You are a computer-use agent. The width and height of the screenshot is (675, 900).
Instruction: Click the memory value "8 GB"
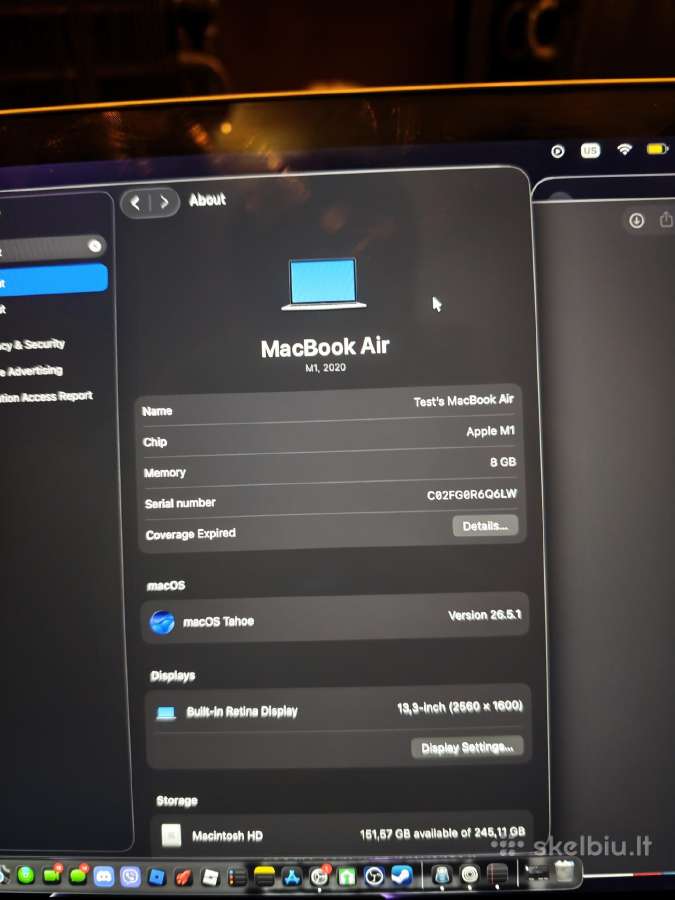[x=503, y=462]
